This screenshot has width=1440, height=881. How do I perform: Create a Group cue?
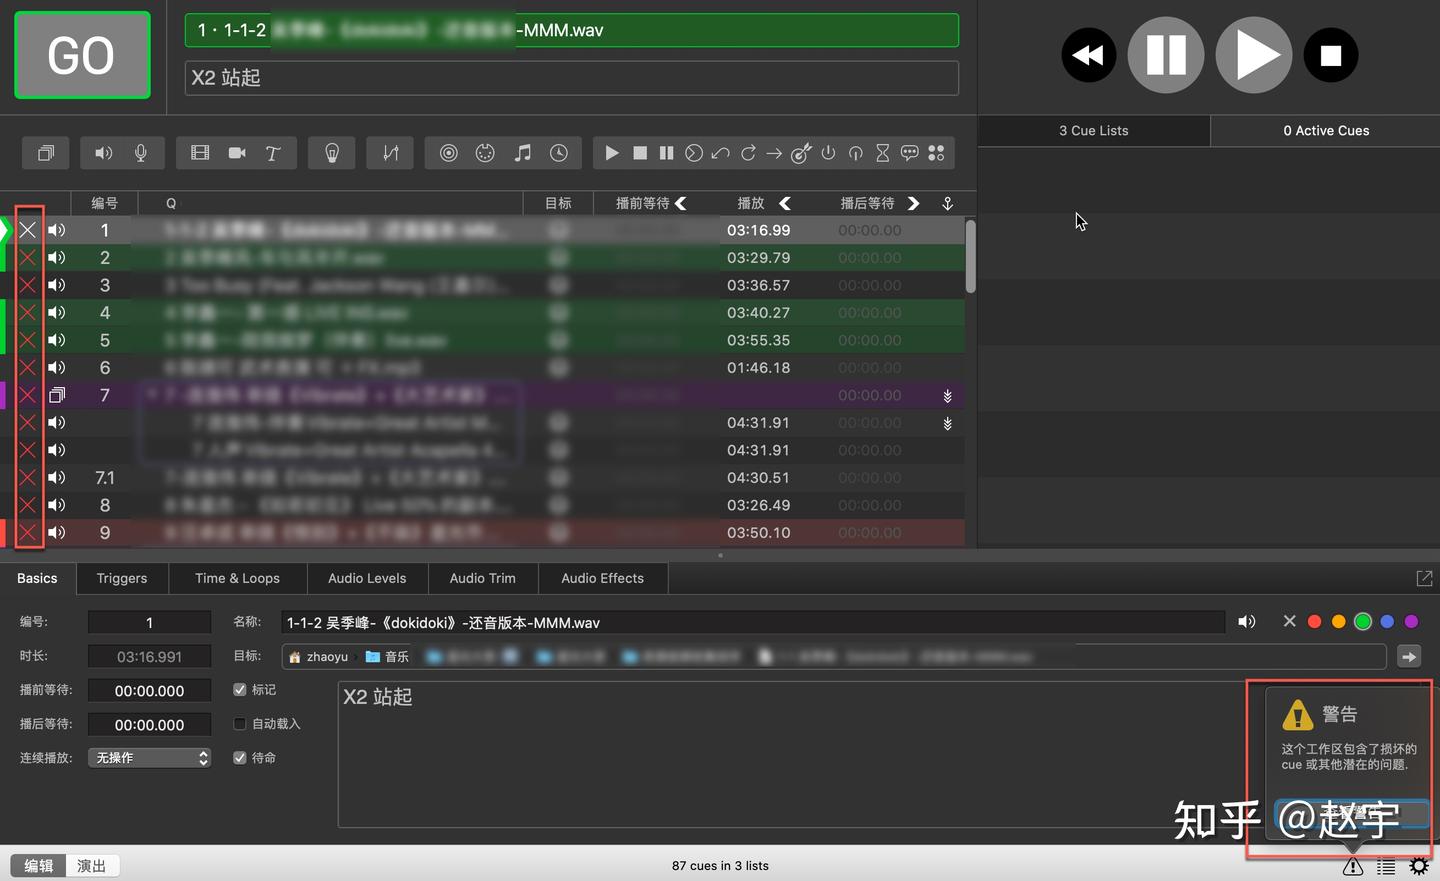click(x=45, y=152)
